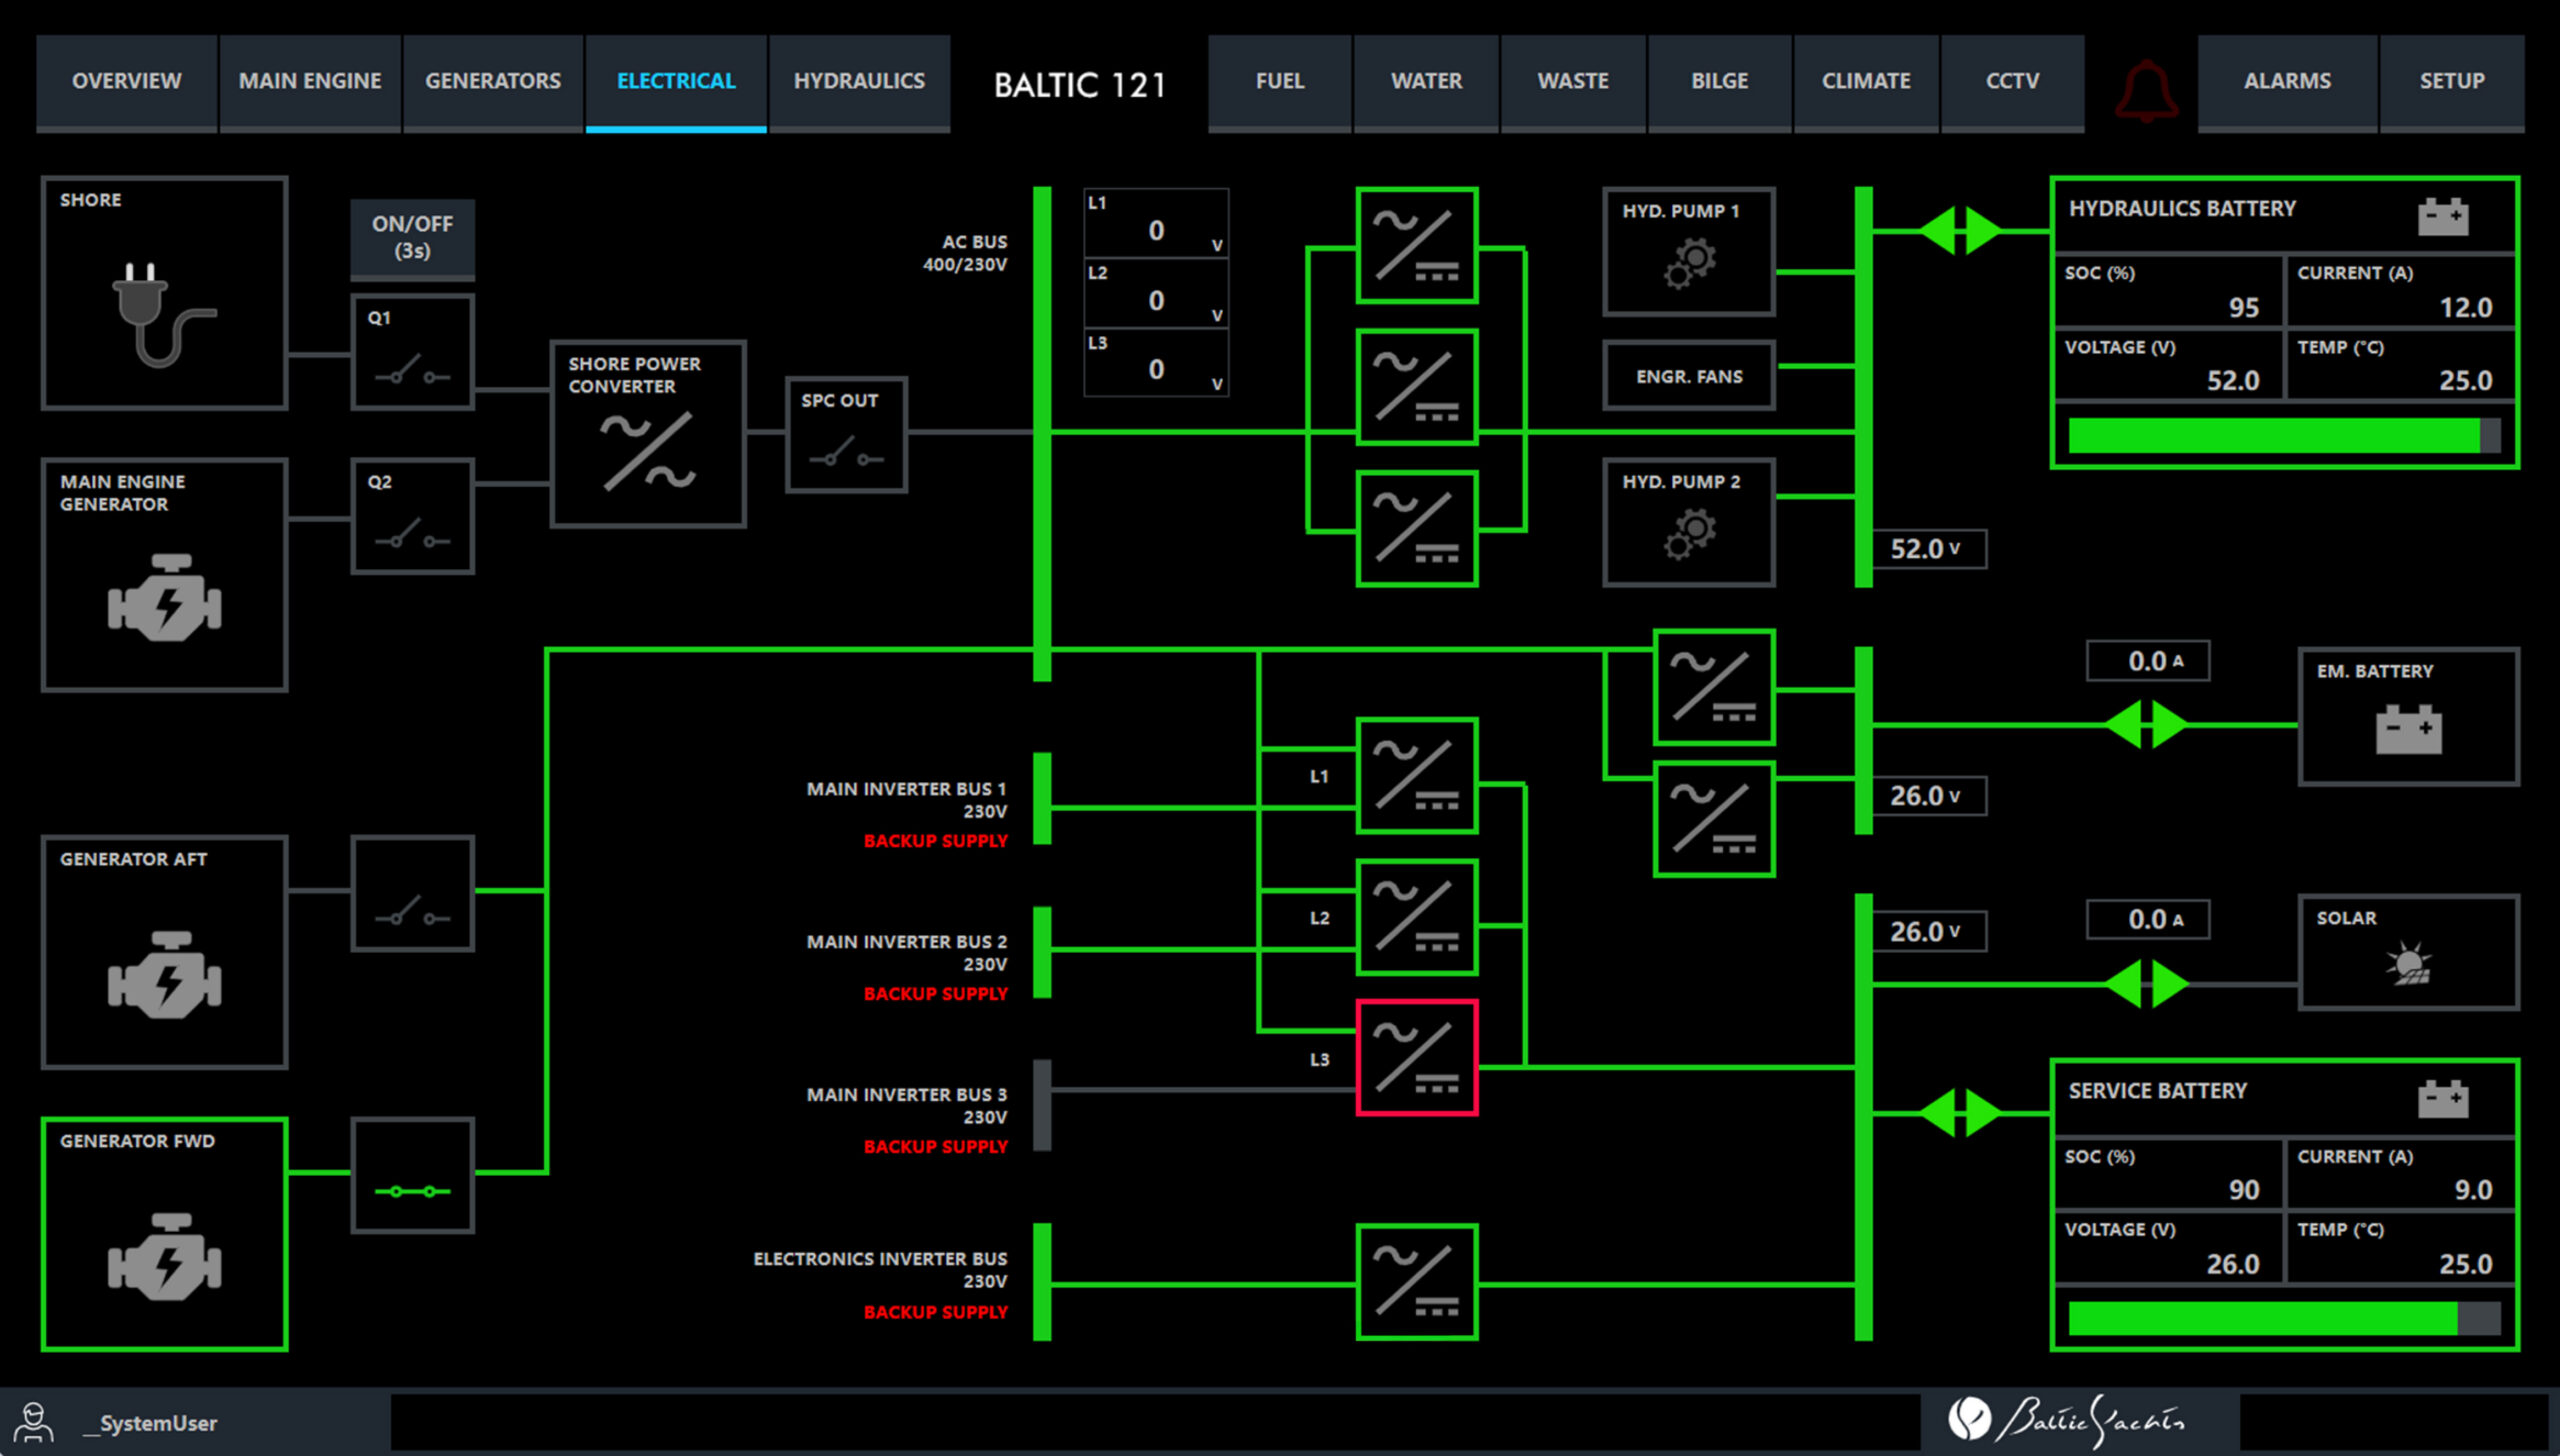Screen dimensions: 2560x1456
Task: Click the alarm bell icon
Action: click(2146, 90)
